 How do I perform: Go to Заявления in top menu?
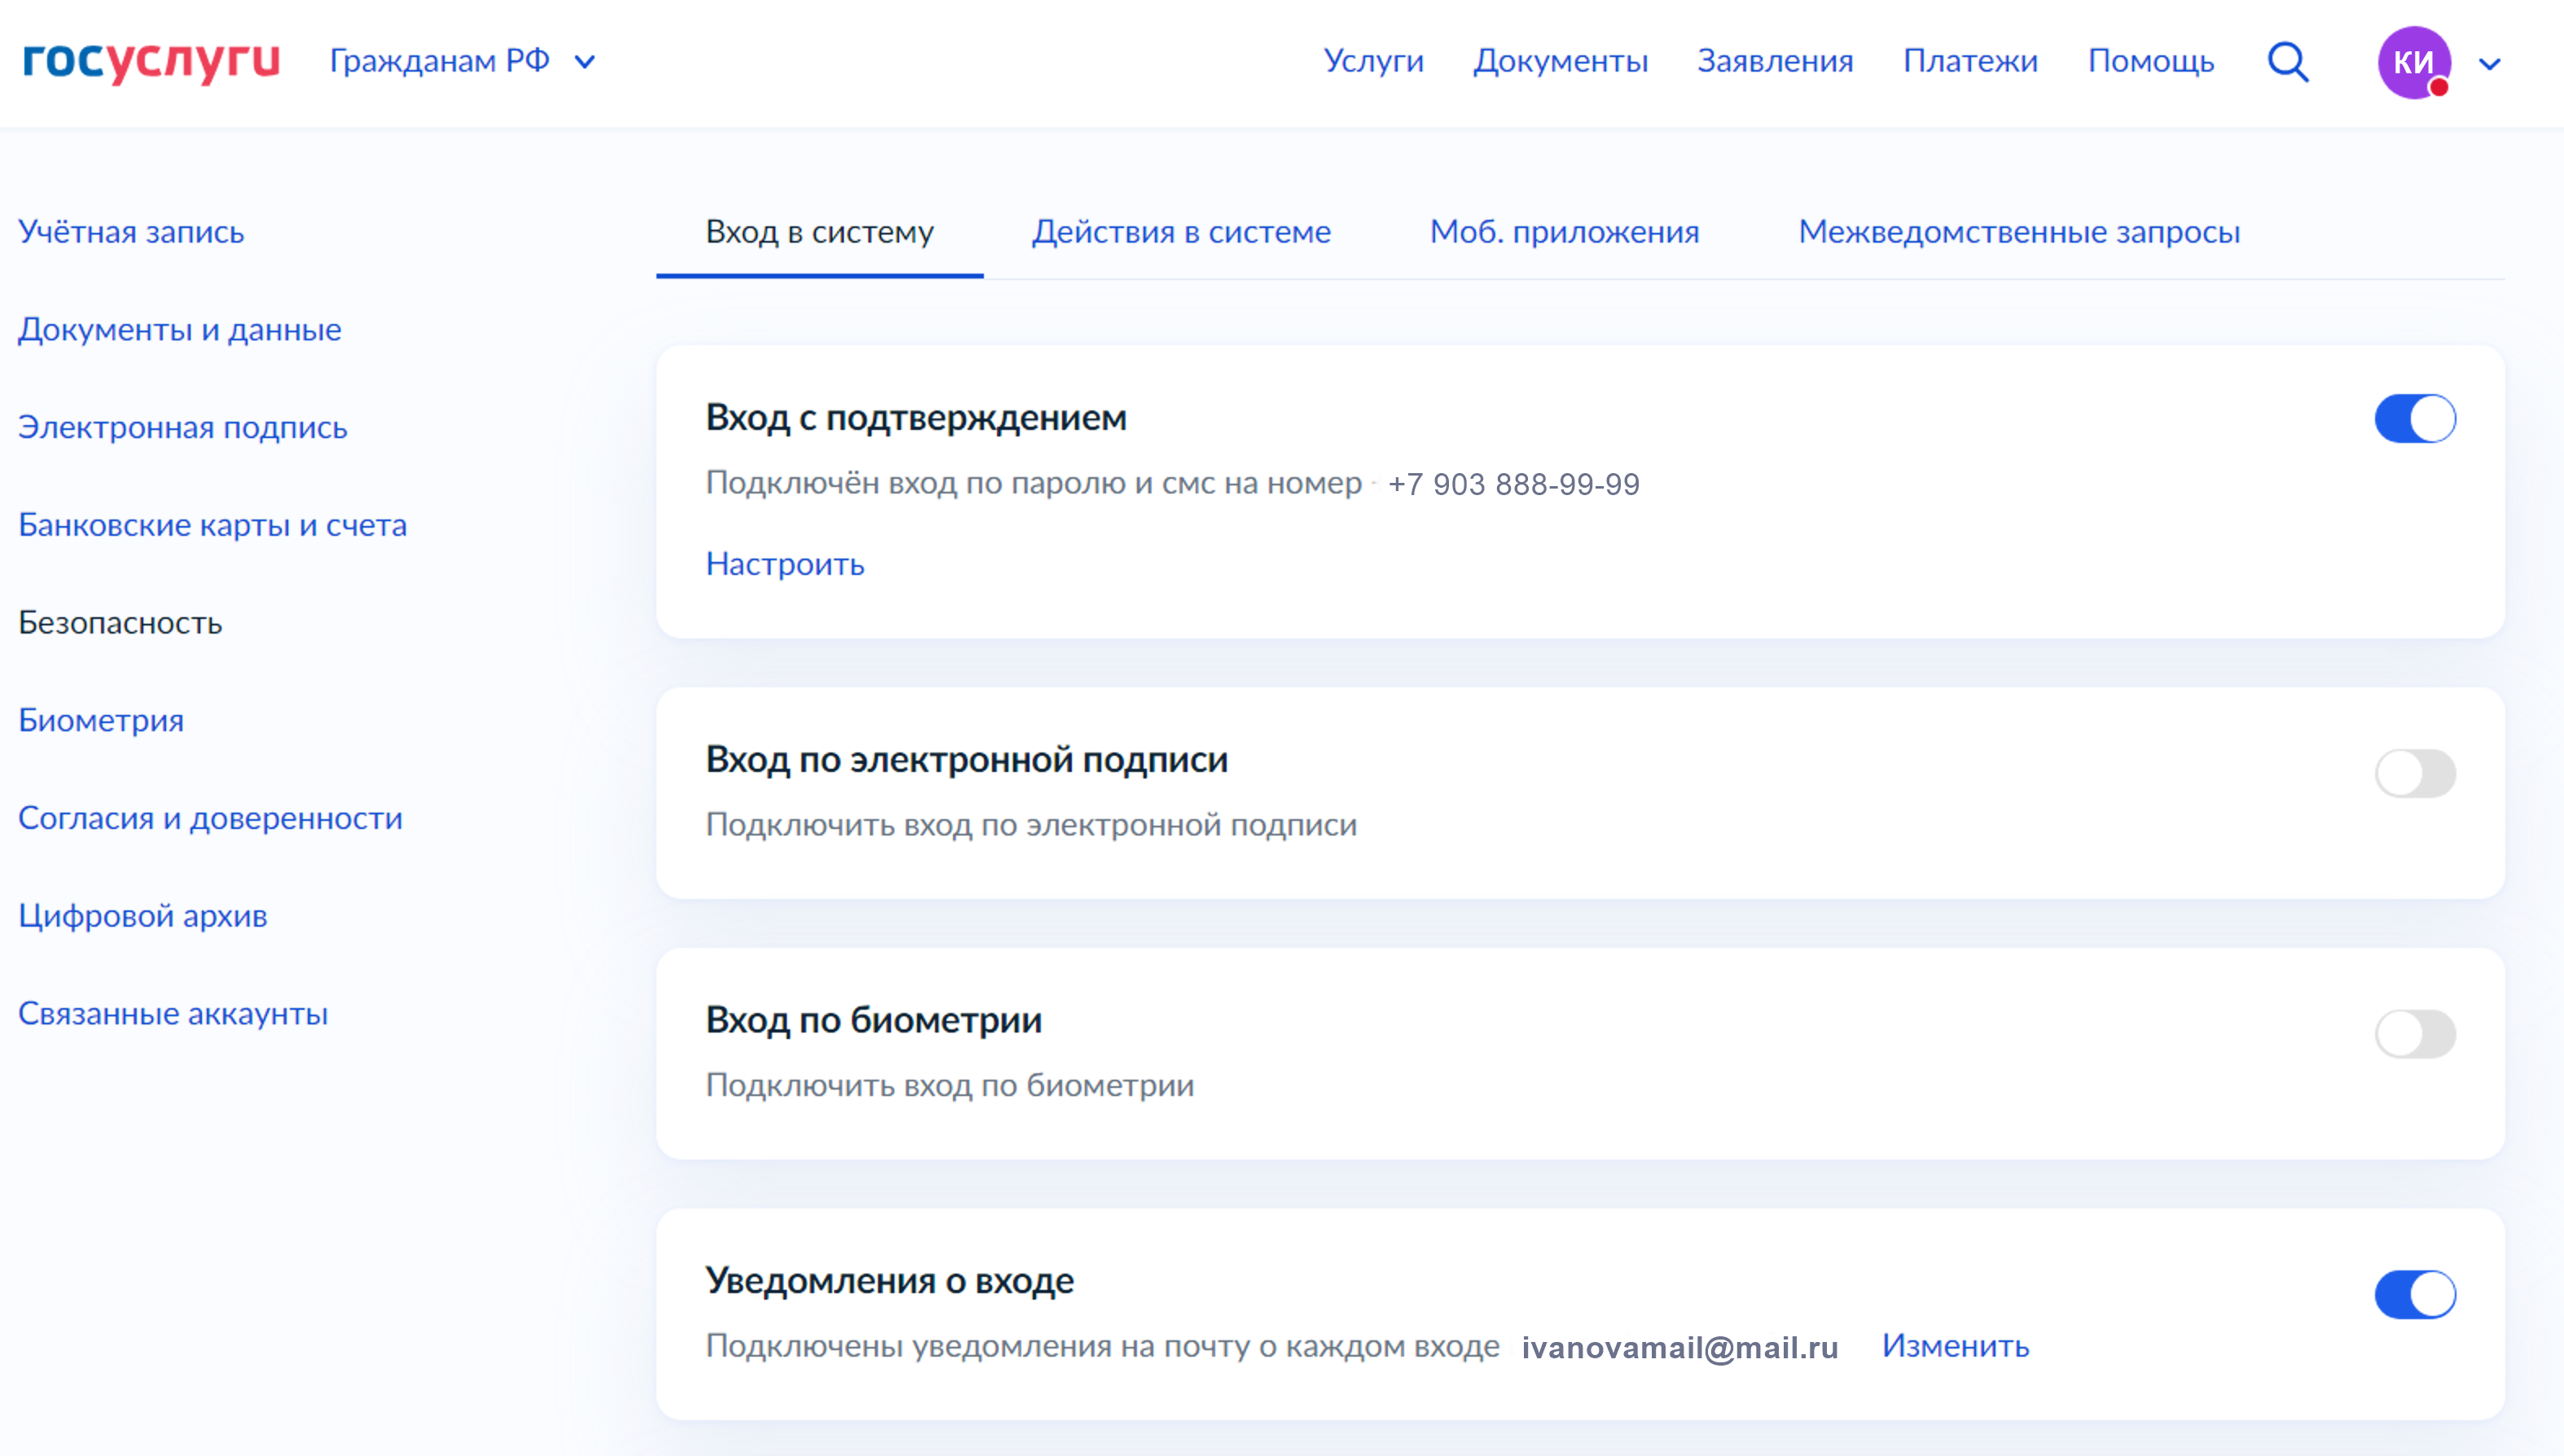pyautogui.click(x=1775, y=61)
